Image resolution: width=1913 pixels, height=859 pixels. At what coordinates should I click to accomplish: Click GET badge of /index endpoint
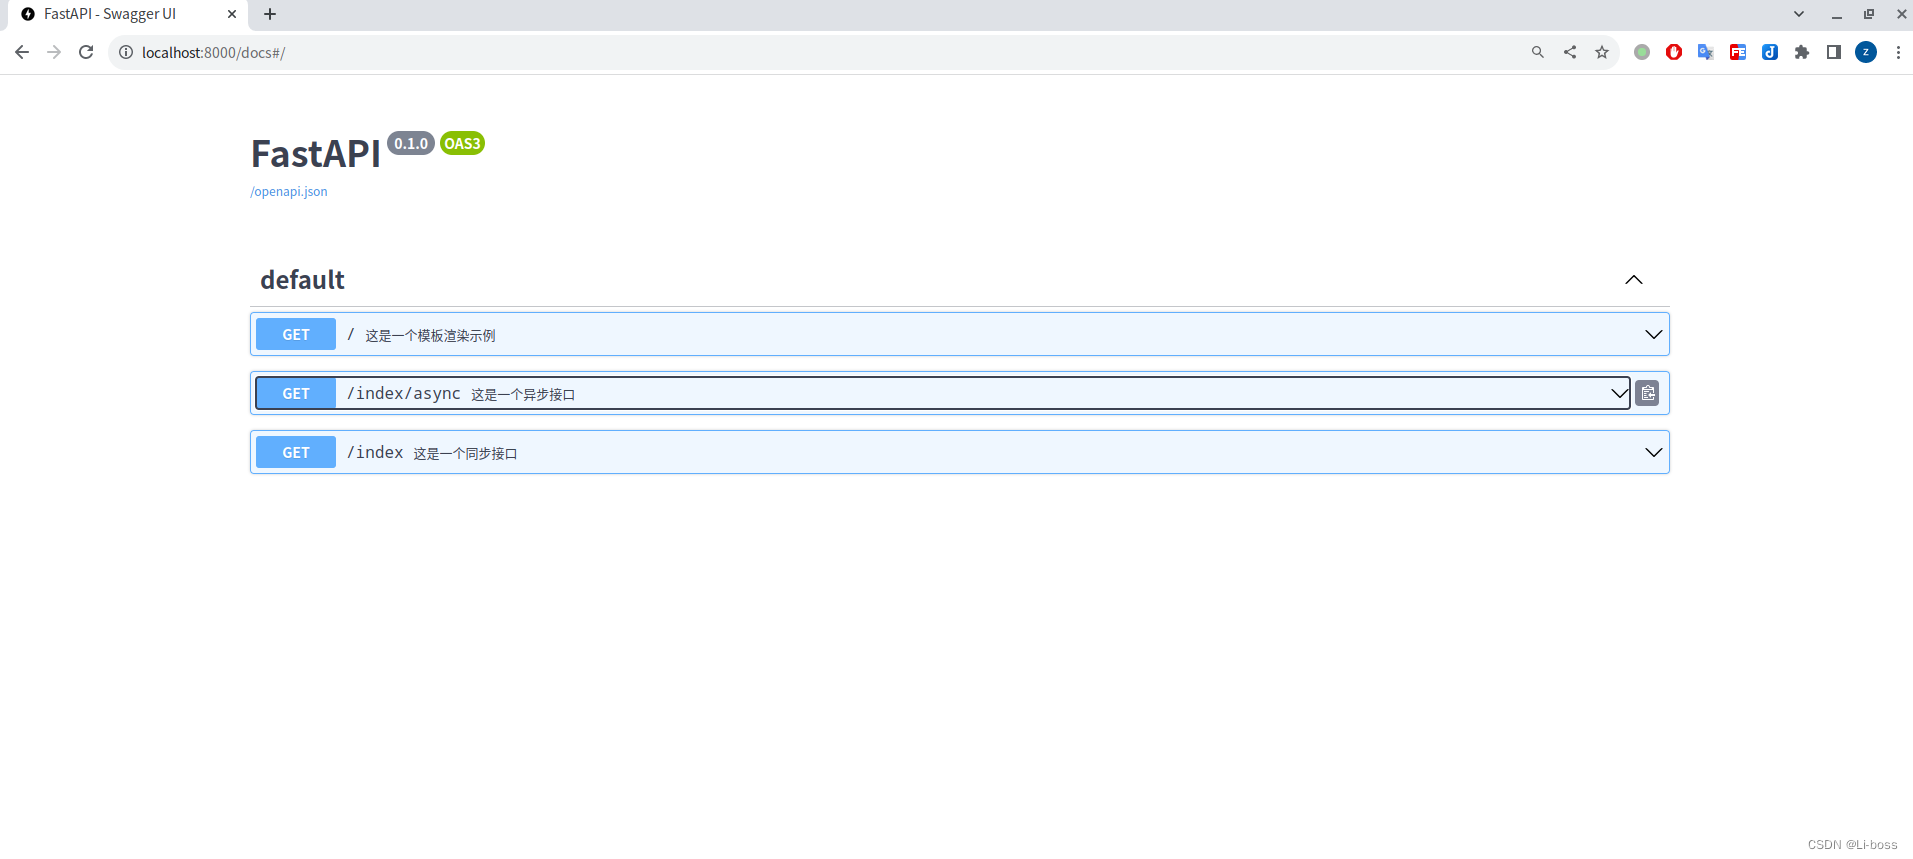[x=296, y=452]
